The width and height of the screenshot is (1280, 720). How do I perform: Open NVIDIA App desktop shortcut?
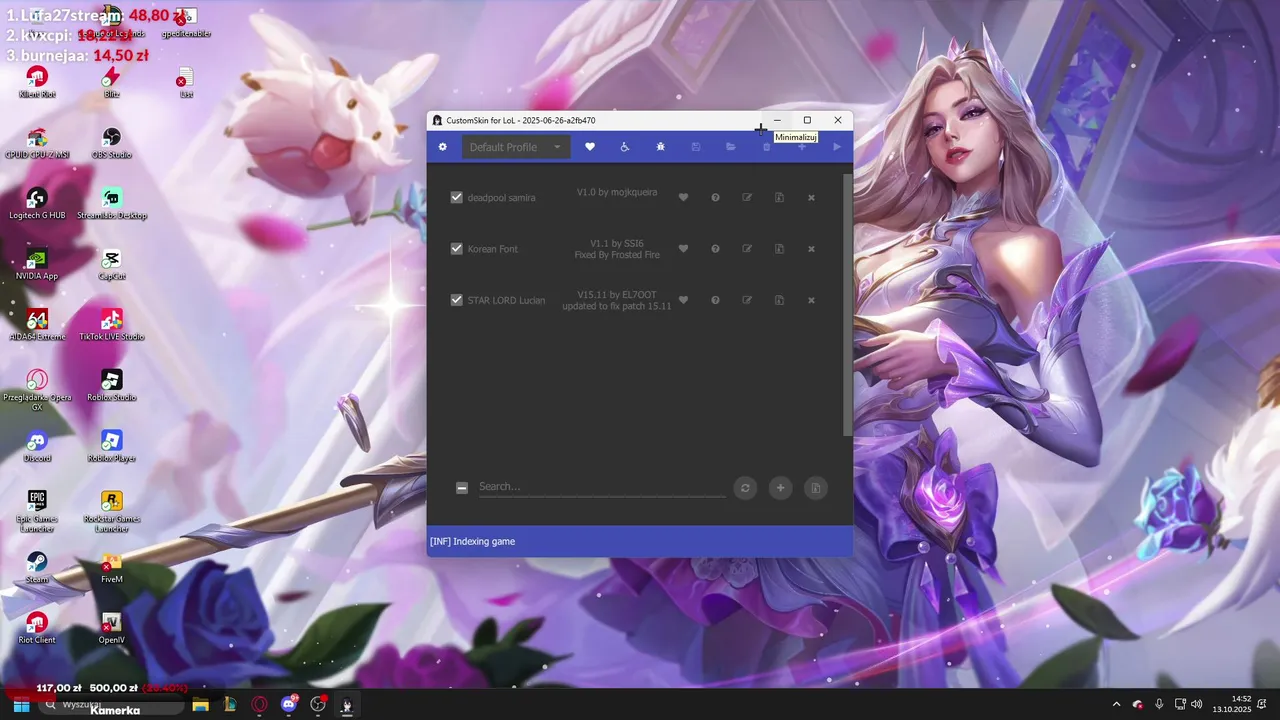[37, 265]
